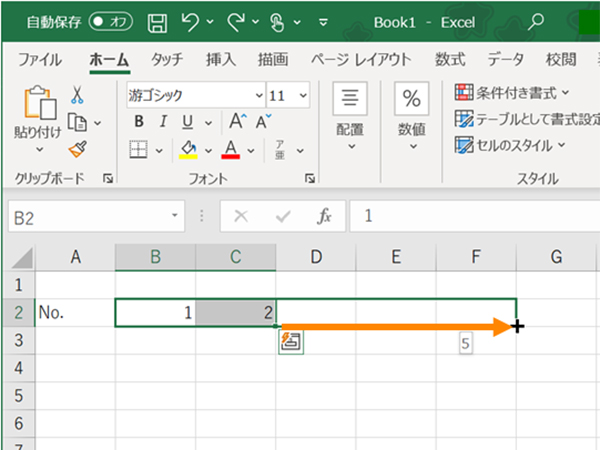
Task: Toggle Italic formatting
Action: [163, 122]
